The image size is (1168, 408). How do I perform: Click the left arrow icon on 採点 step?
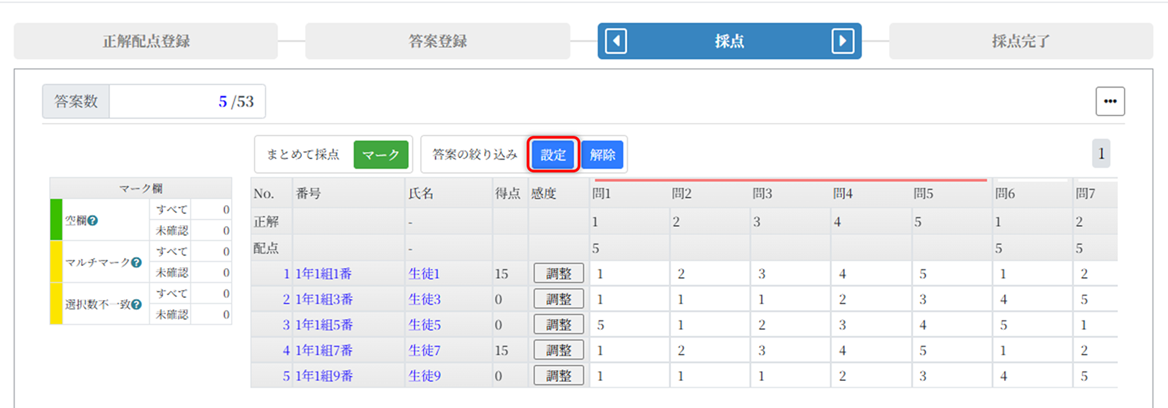click(616, 41)
